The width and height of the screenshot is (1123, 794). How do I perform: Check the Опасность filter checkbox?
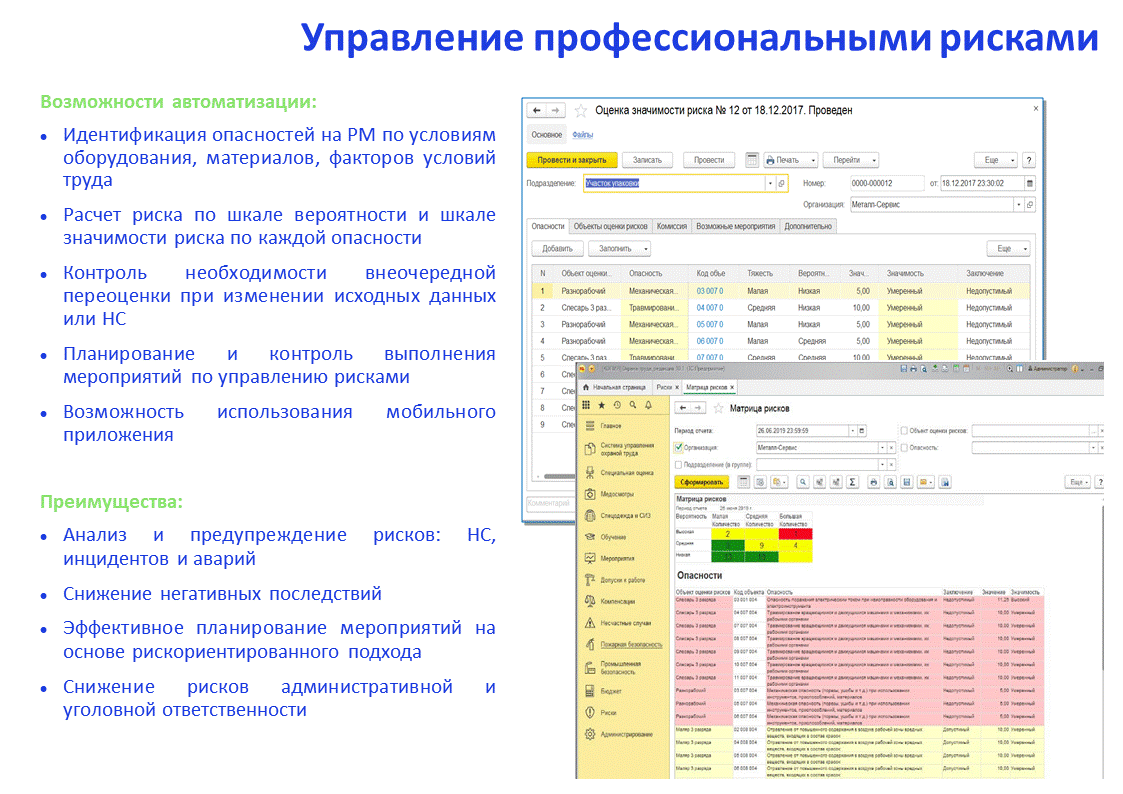tap(904, 447)
